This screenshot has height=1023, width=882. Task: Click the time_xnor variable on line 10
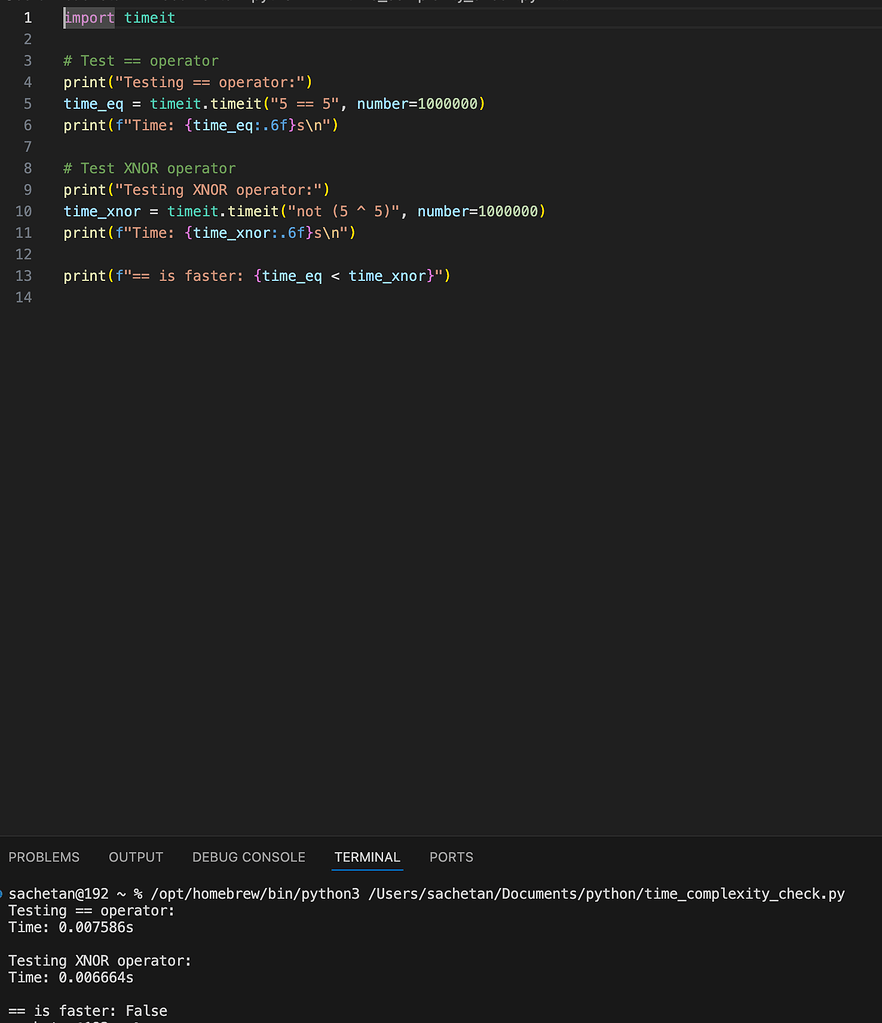click(102, 211)
